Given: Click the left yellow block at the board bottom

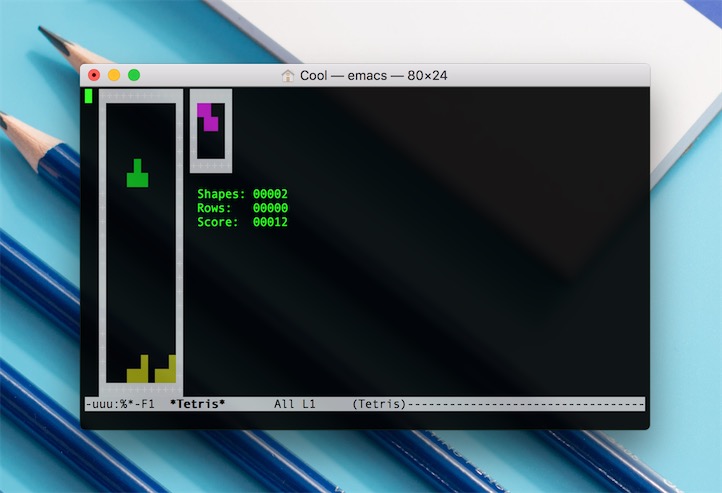Looking at the screenshot, I should pos(137,369).
